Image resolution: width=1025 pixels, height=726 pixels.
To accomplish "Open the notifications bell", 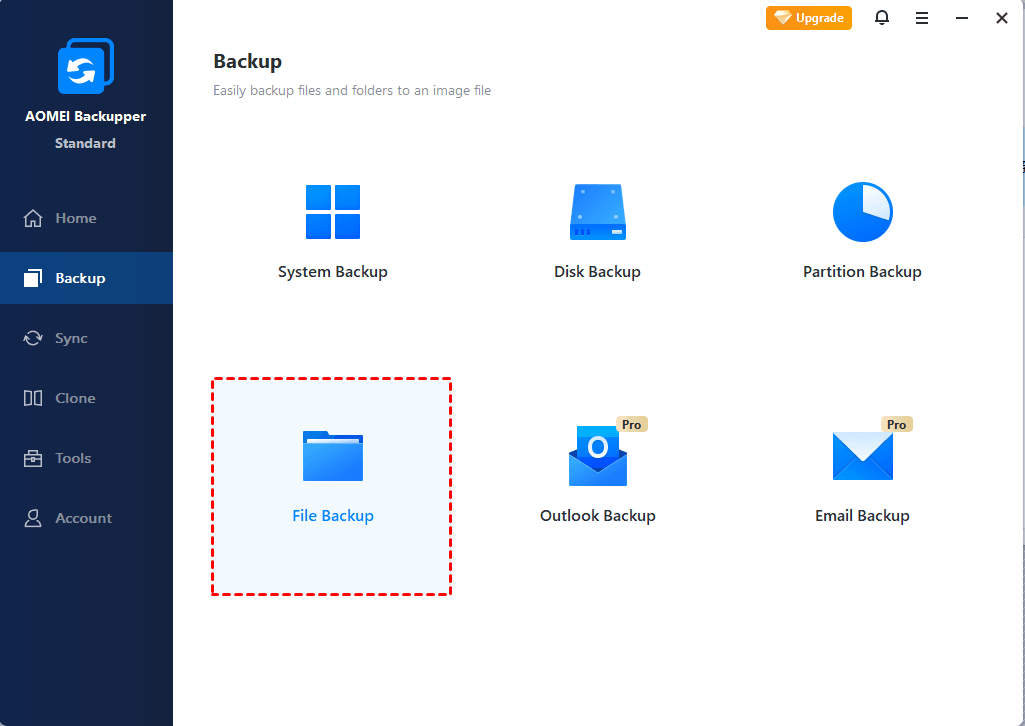I will point(882,18).
